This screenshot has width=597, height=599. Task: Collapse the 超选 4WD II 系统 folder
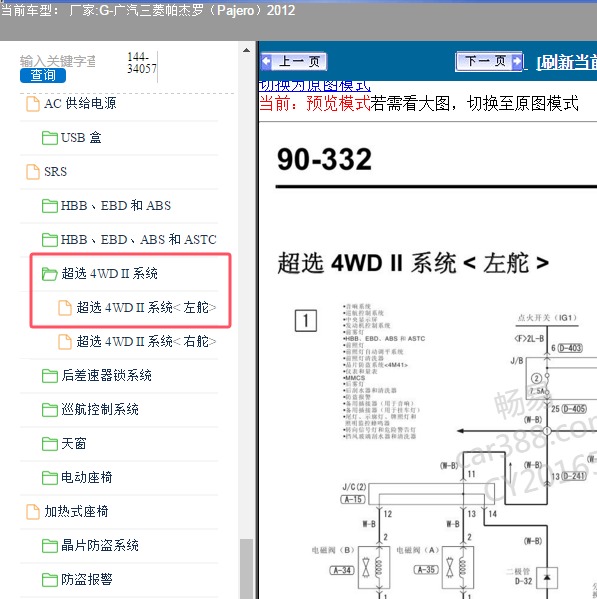pyautogui.click(x=109, y=274)
